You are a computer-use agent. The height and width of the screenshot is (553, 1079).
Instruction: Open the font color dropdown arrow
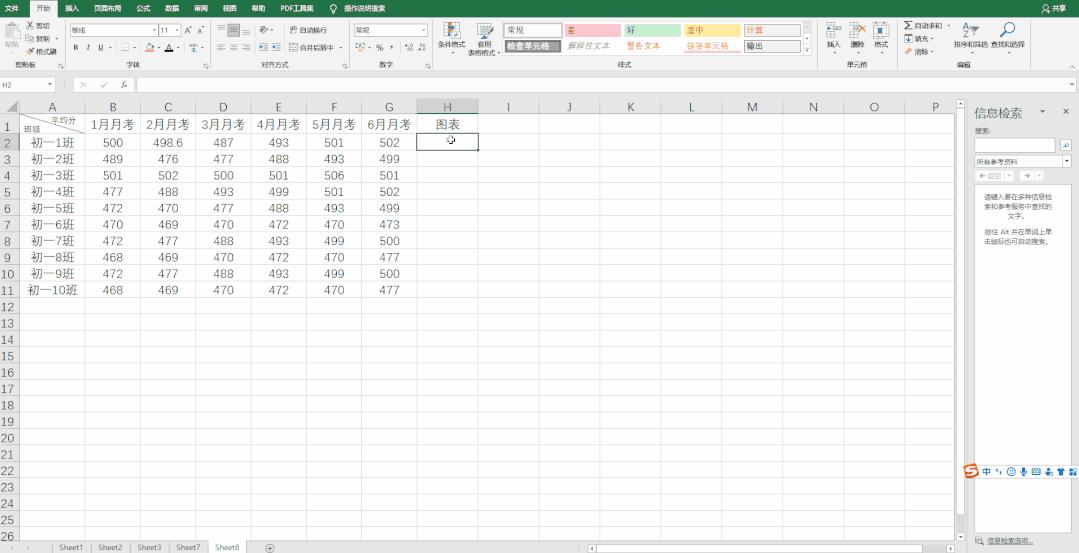(178, 47)
